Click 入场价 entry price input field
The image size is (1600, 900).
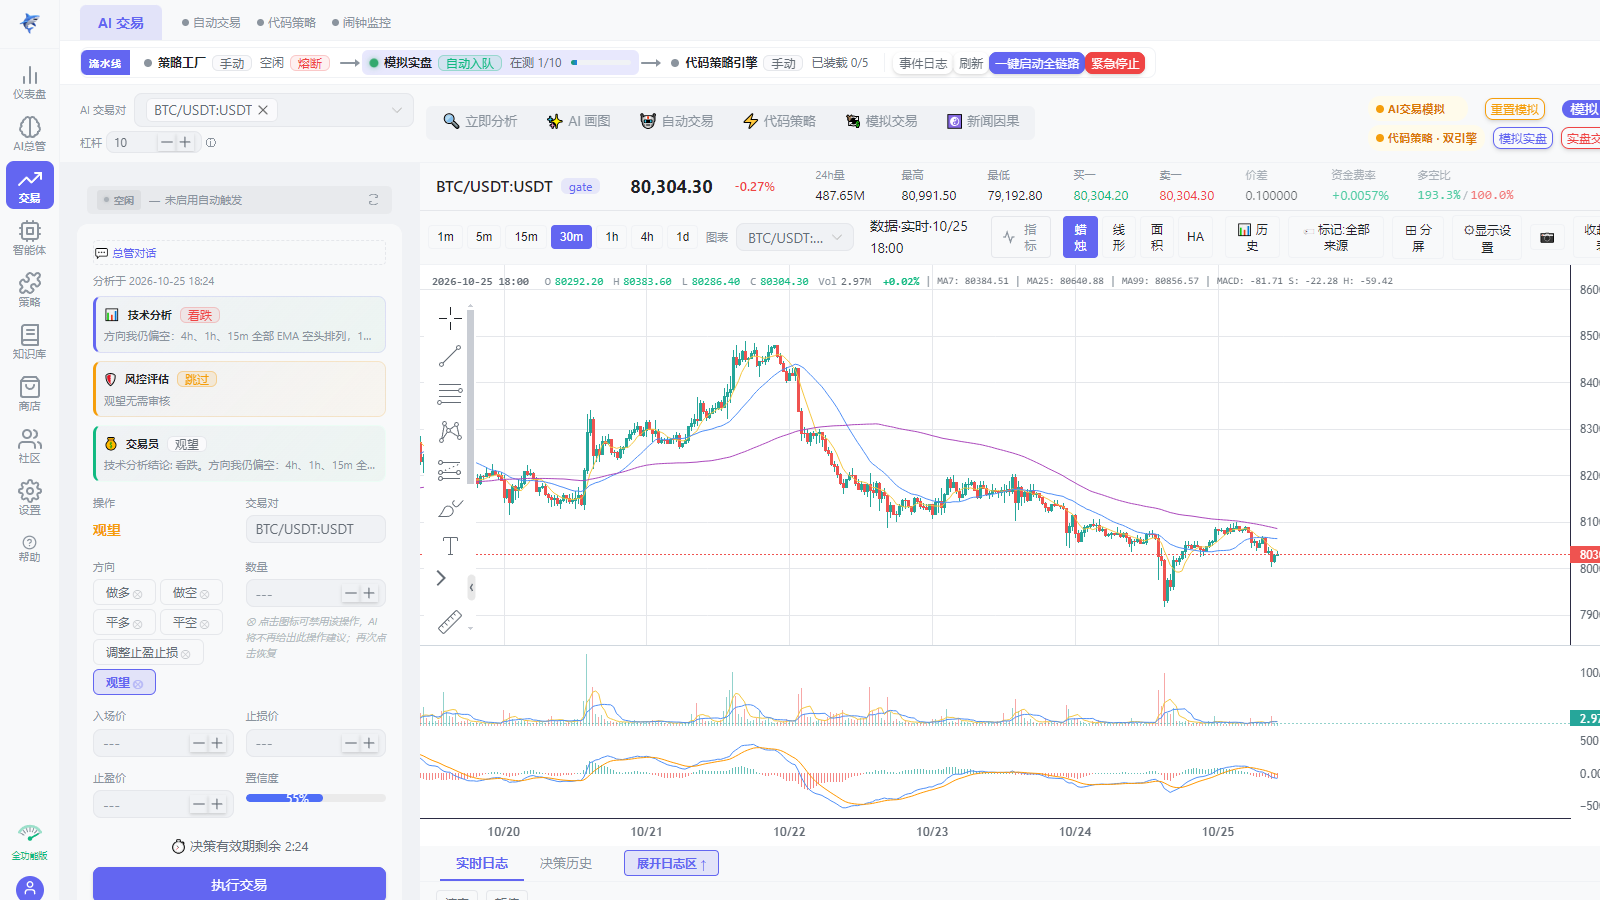tap(163, 743)
